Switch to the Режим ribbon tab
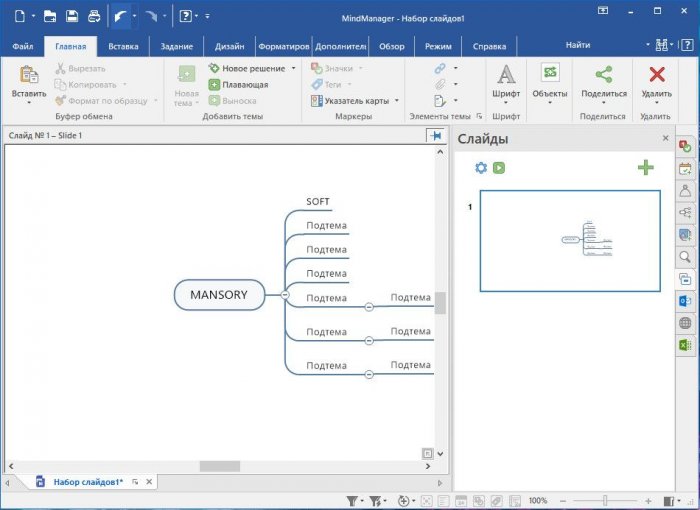Viewport: 700px width, 510px height. coord(438,46)
